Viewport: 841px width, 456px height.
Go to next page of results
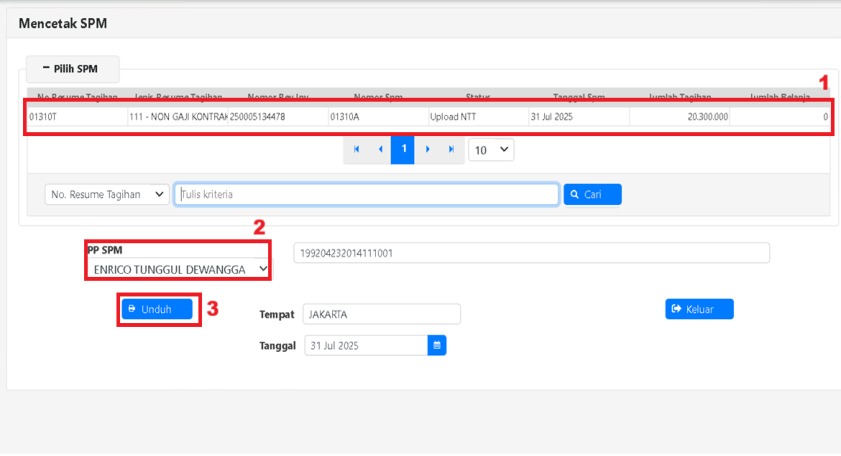coord(427,150)
